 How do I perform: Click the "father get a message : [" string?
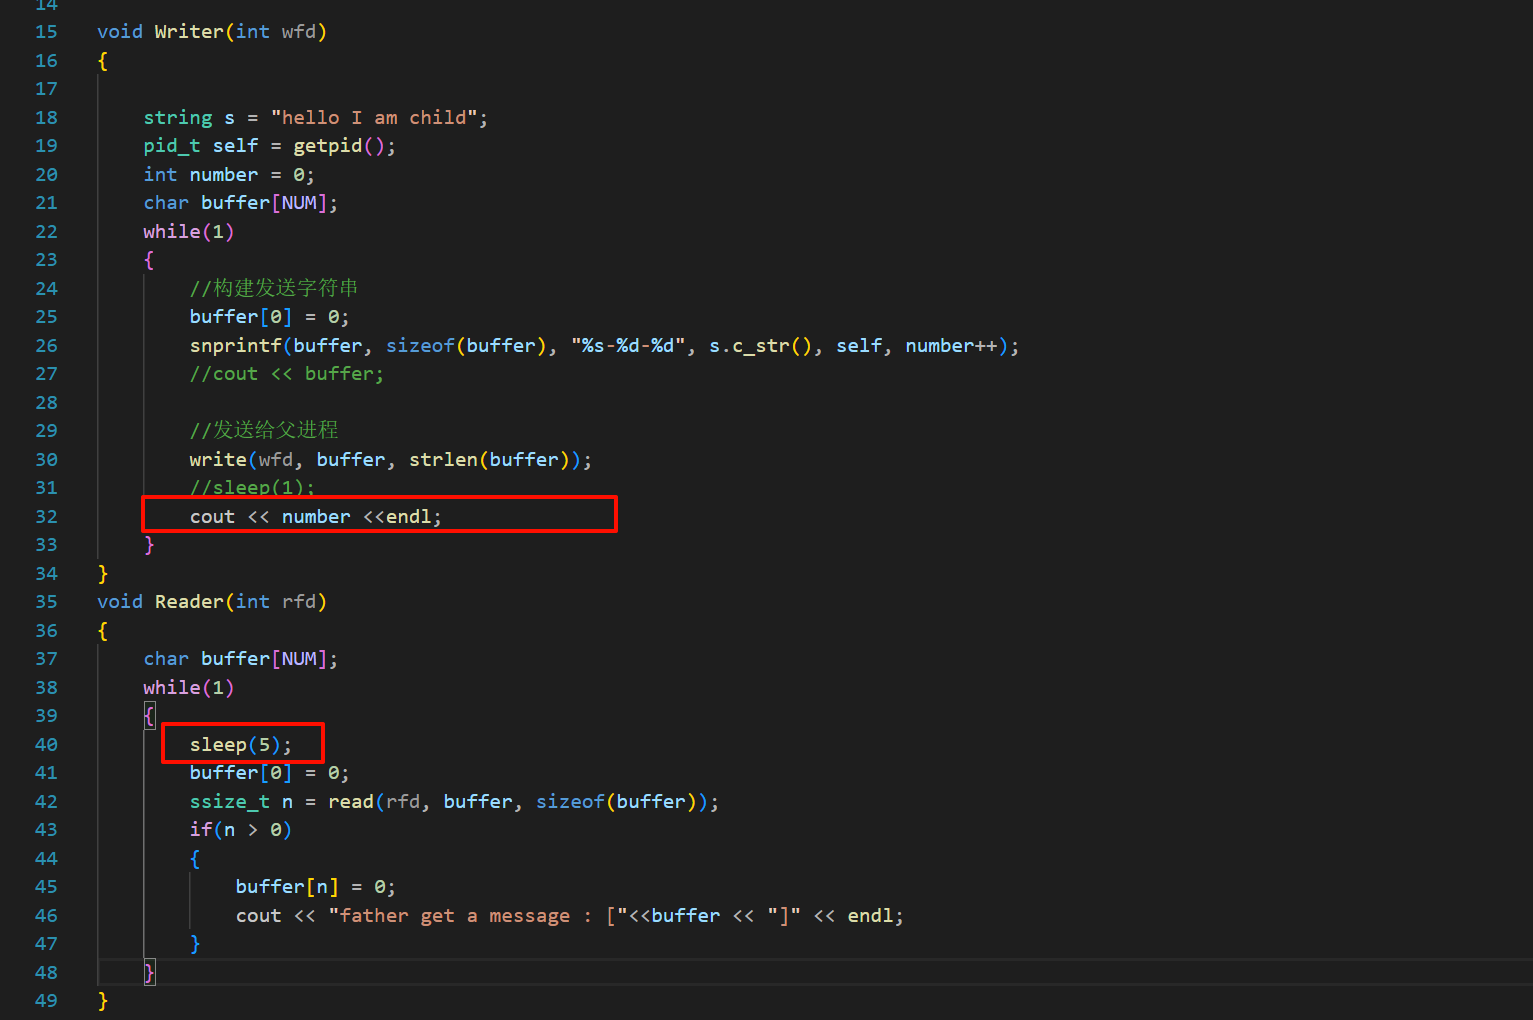(x=478, y=916)
